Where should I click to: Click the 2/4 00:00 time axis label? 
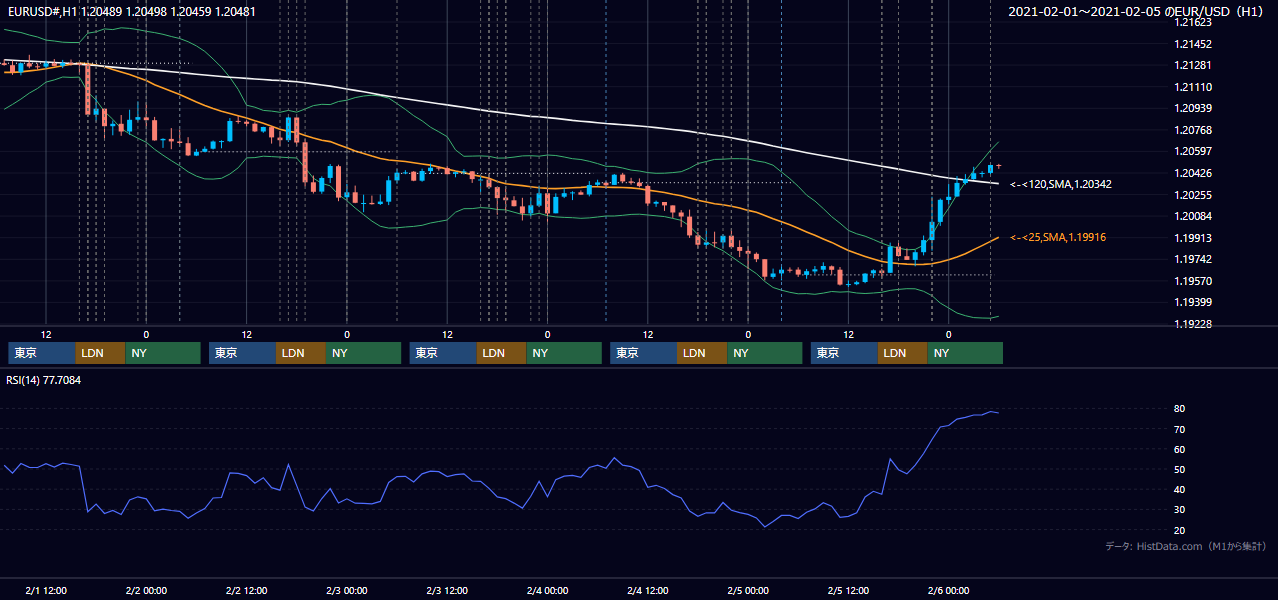pos(547,590)
